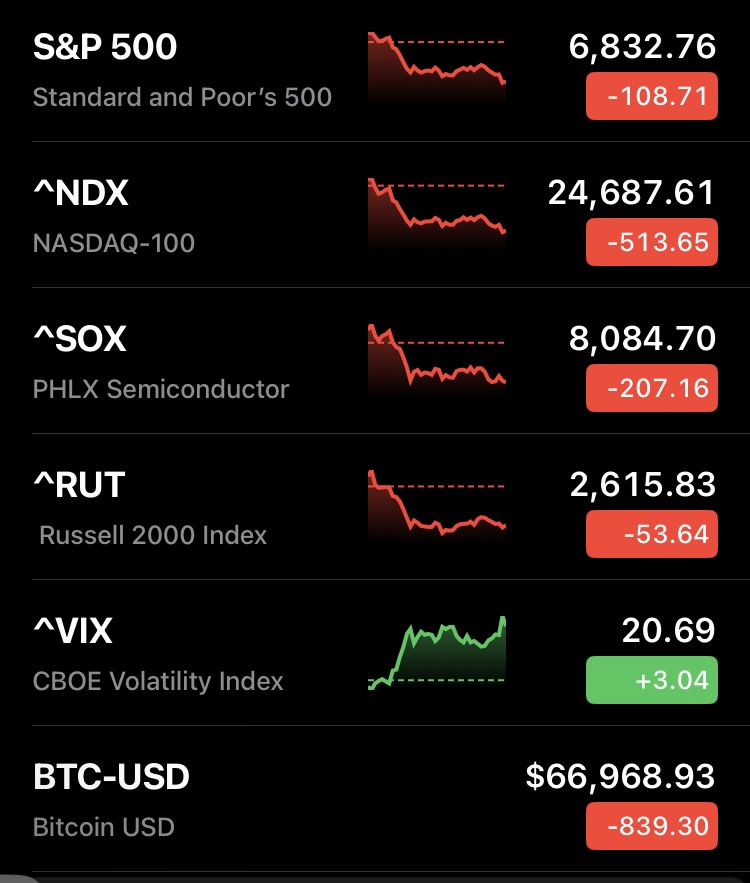This screenshot has height=883, width=750.
Task: Click the S&P 500 price 6,832.76
Action: (x=642, y=47)
